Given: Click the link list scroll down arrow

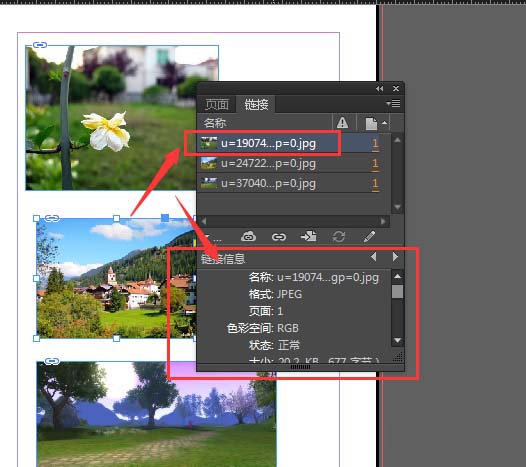Looking at the screenshot, I should tap(397, 207).
